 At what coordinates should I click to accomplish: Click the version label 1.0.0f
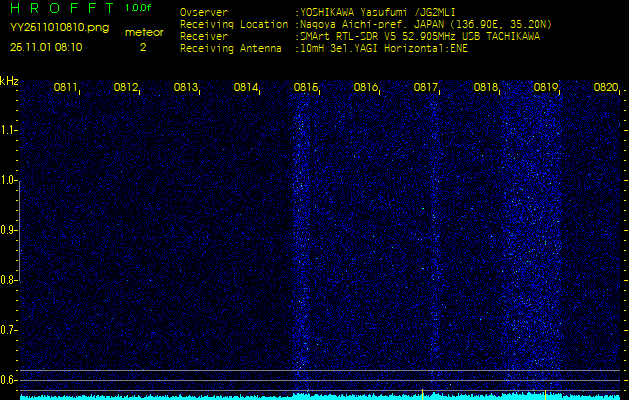(138, 8)
